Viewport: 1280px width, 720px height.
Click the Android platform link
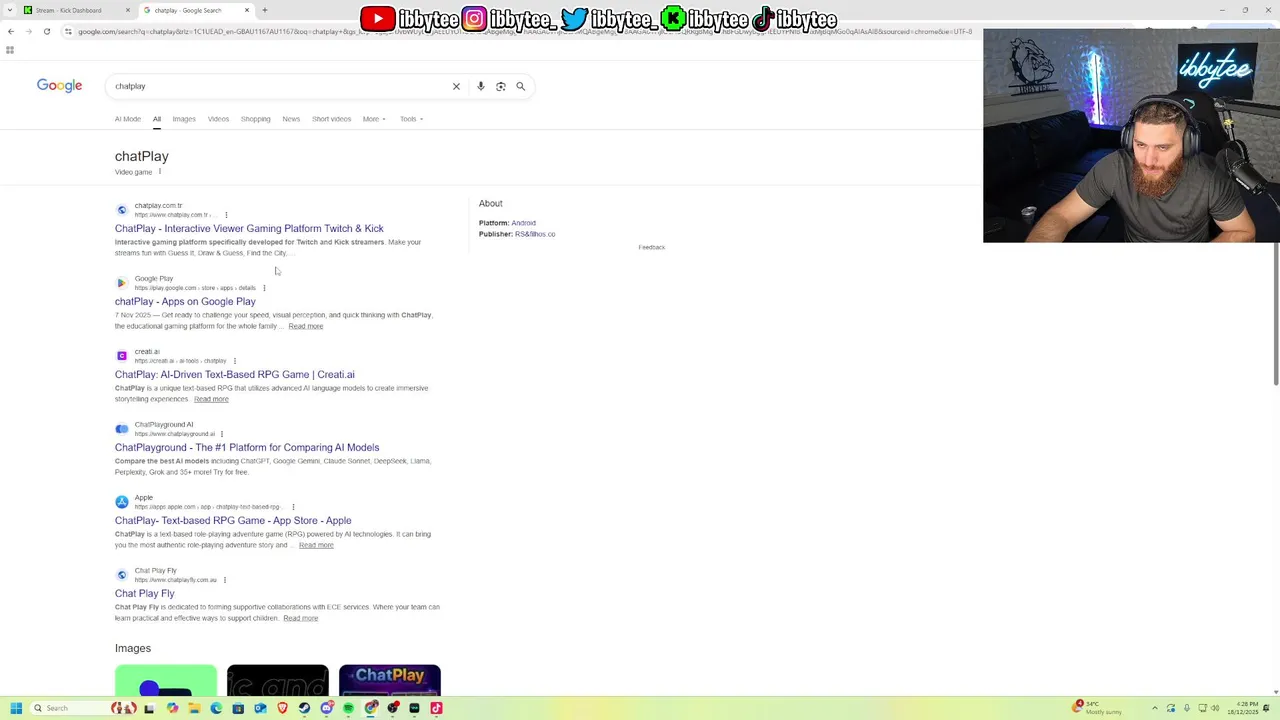[x=523, y=223]
